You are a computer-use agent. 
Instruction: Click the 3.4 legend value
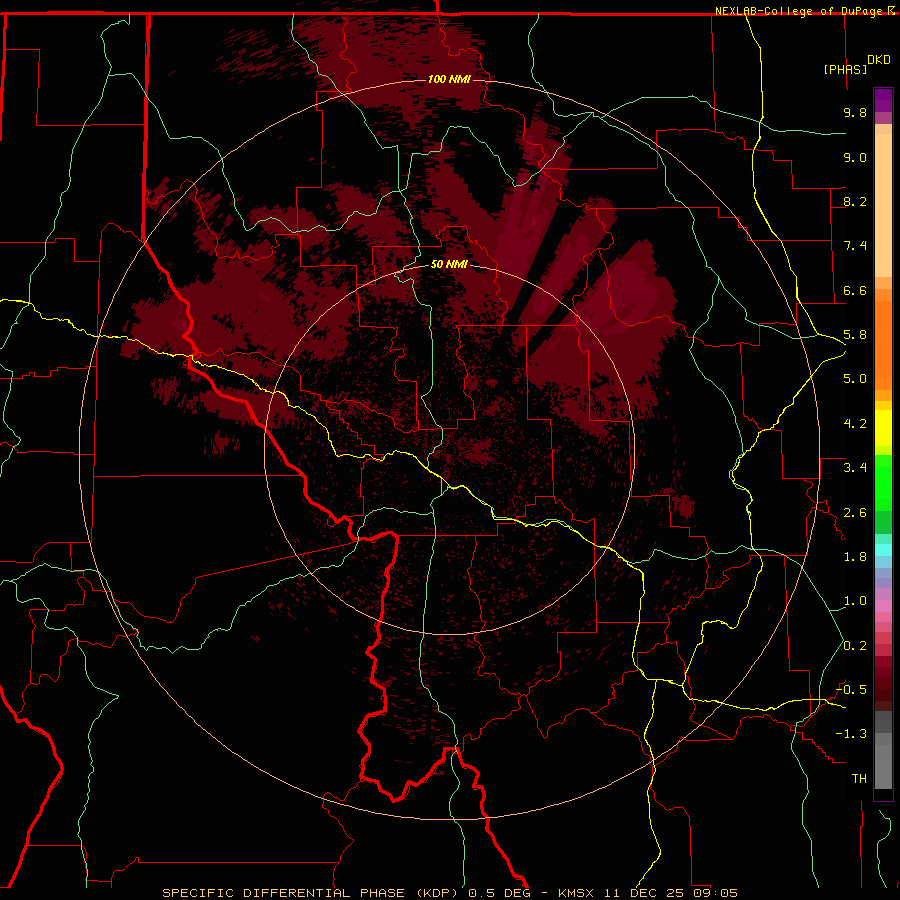click(x=855, y=468)
